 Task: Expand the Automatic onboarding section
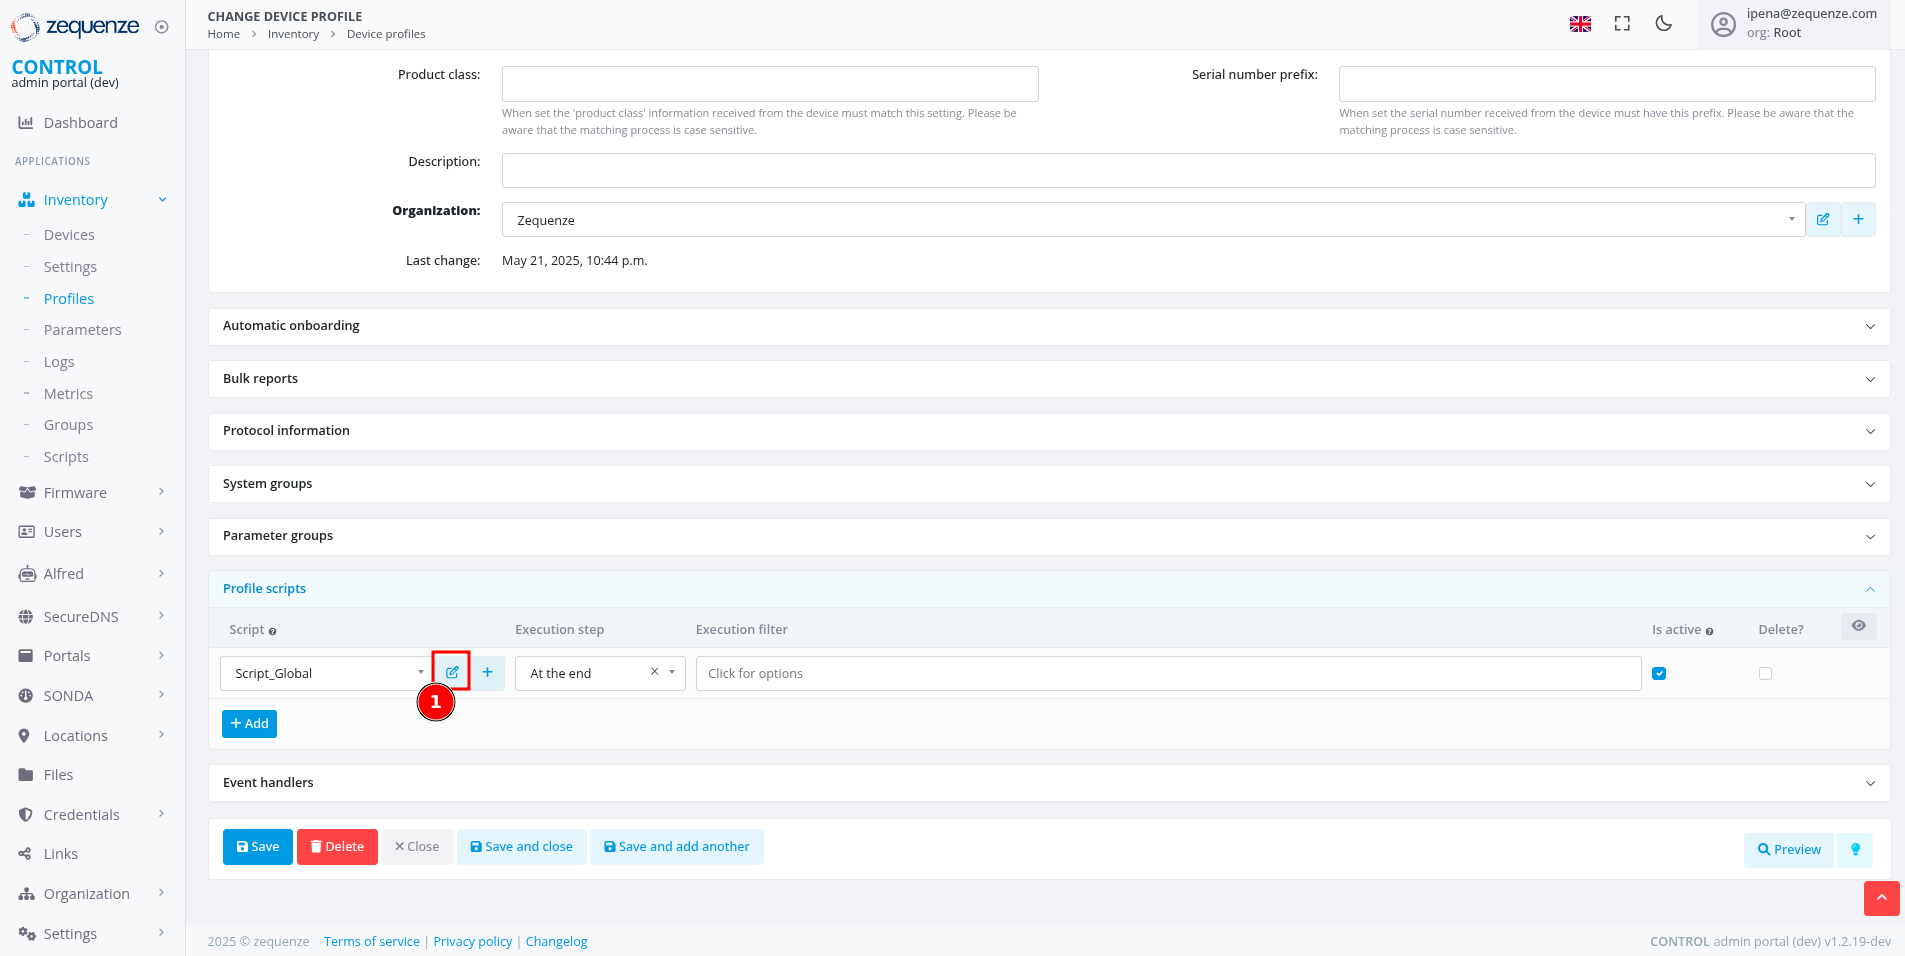point(1048,326)
